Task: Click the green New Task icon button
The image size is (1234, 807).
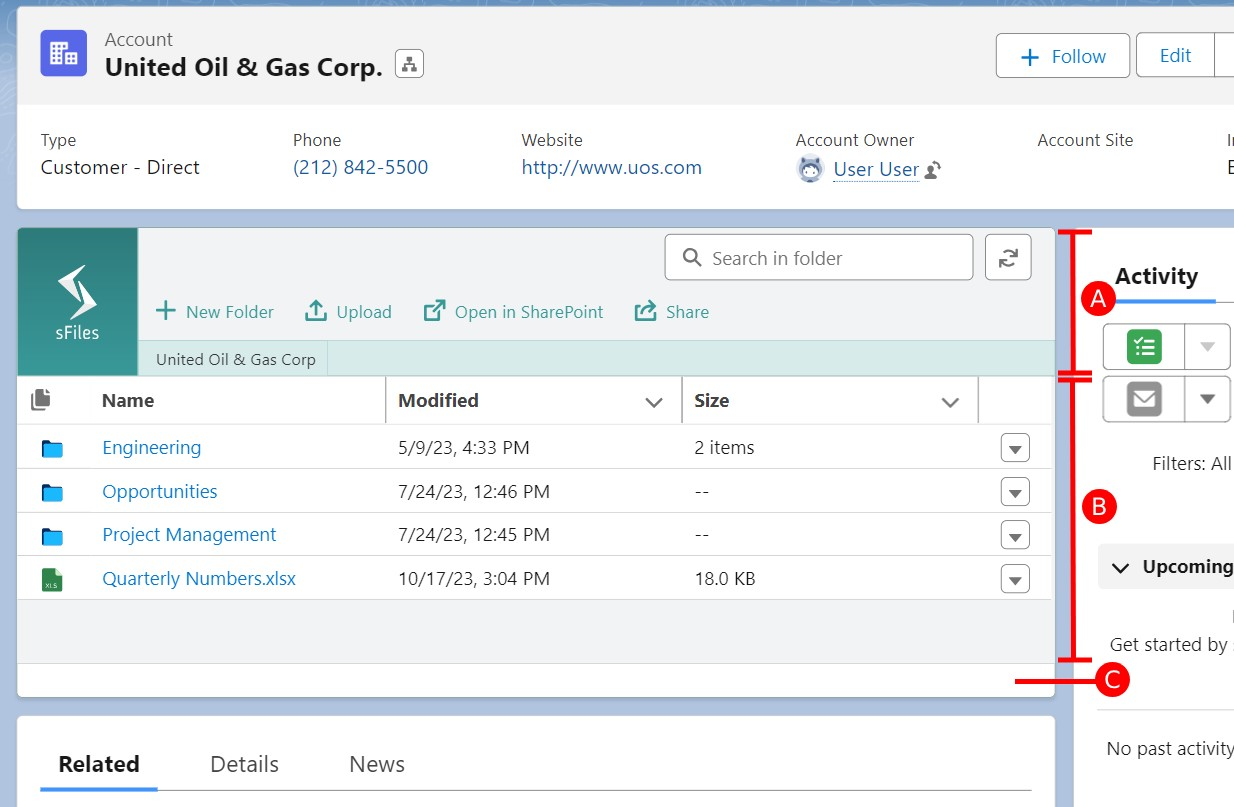Action: (1144, 347)
